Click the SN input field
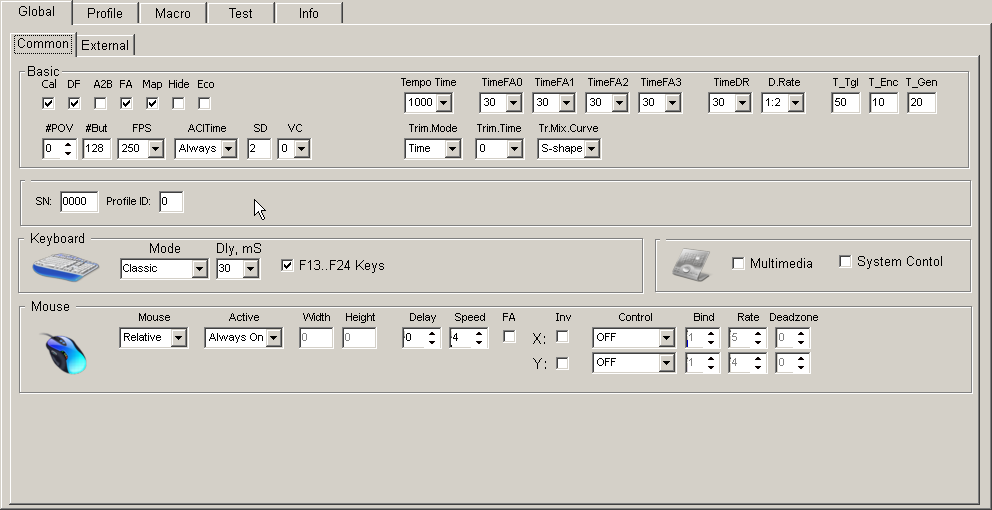992x510 pixels. (x=79, y=202)
